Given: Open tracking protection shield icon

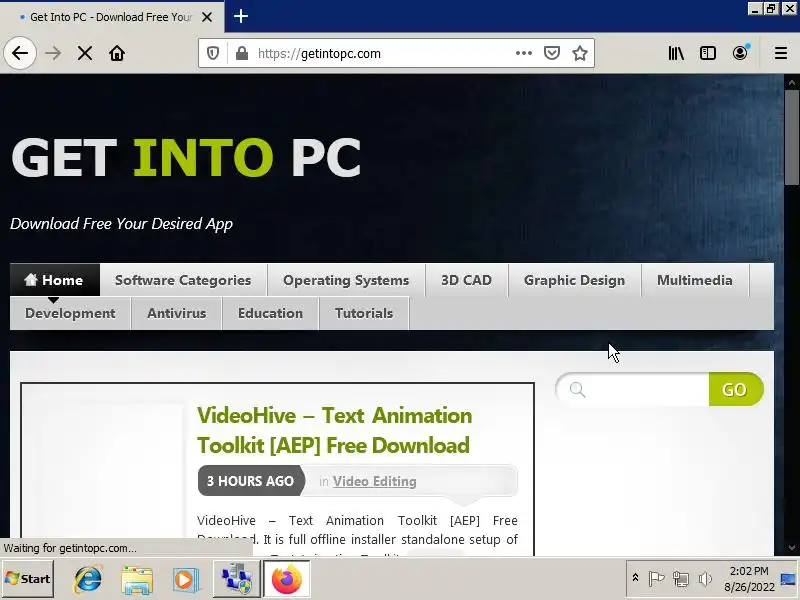Looking at the screenshot, I should [213, 53].
